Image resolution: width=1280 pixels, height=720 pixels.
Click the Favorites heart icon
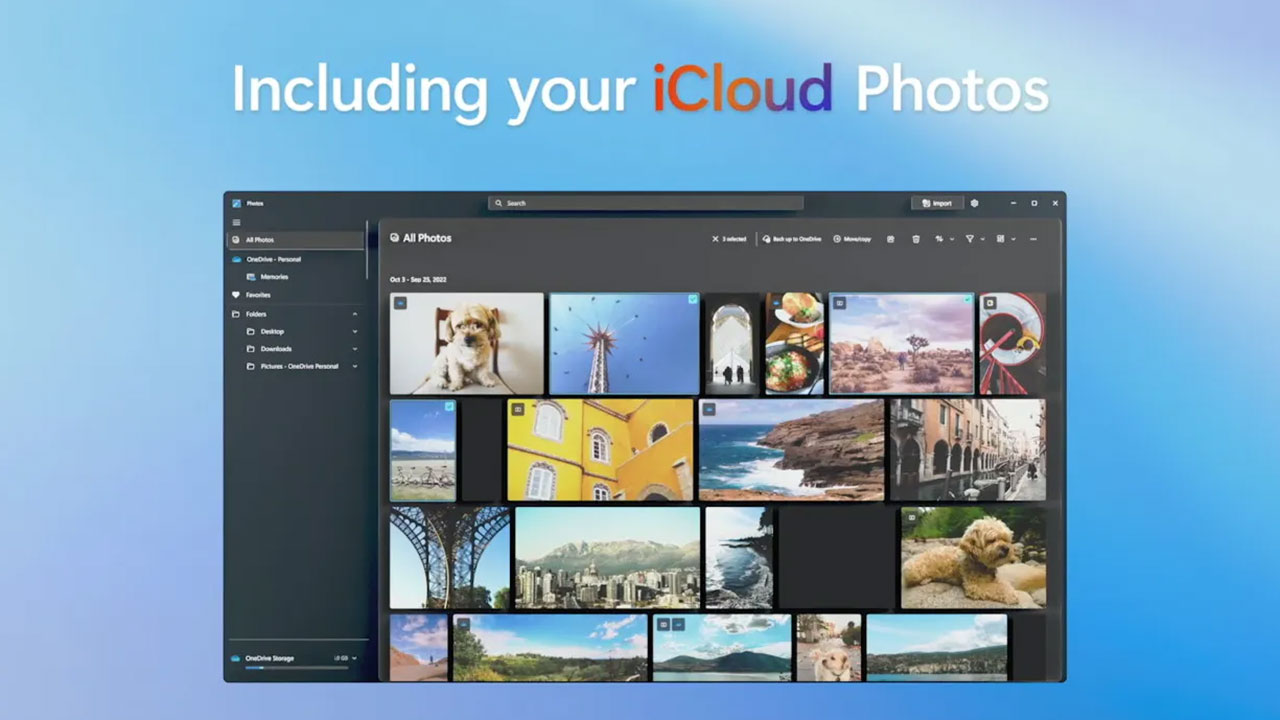point(236,295)
